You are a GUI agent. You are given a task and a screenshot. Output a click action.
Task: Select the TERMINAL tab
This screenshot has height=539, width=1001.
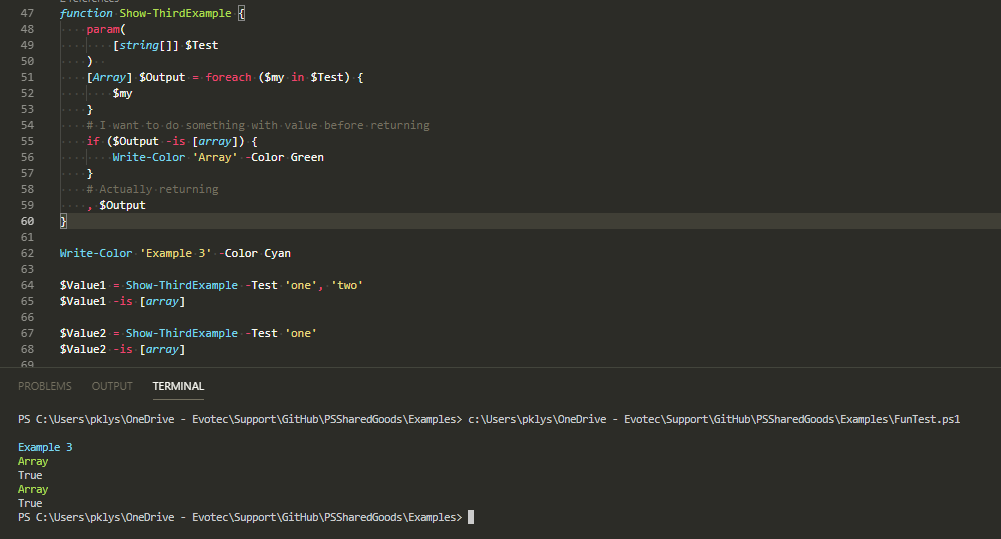[x=178, y=386]
